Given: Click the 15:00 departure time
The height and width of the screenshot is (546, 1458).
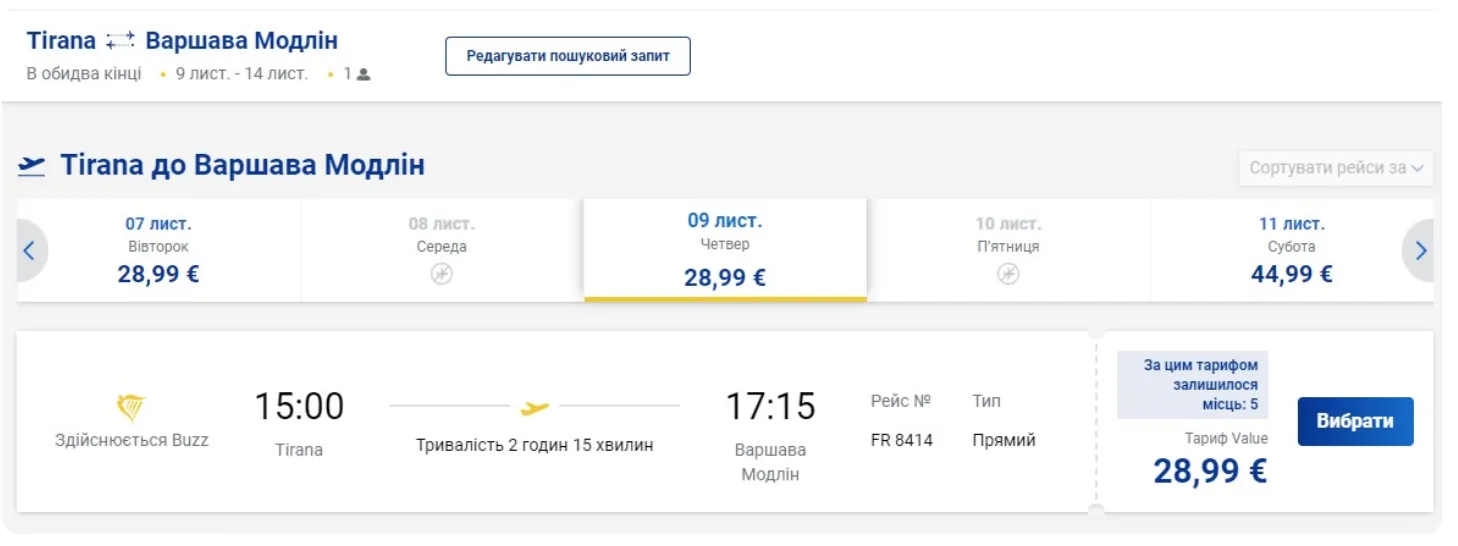Looking at the screenshot, I should pyautogui.click(x=299, y=407).
